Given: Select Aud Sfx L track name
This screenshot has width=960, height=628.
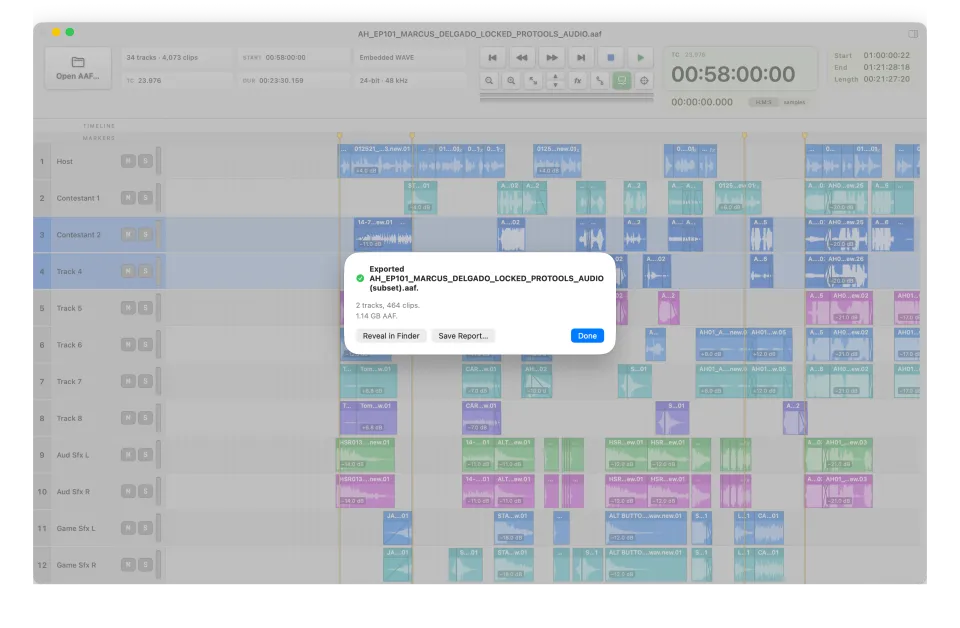Looking at the screenshot, I should [72, 455].
